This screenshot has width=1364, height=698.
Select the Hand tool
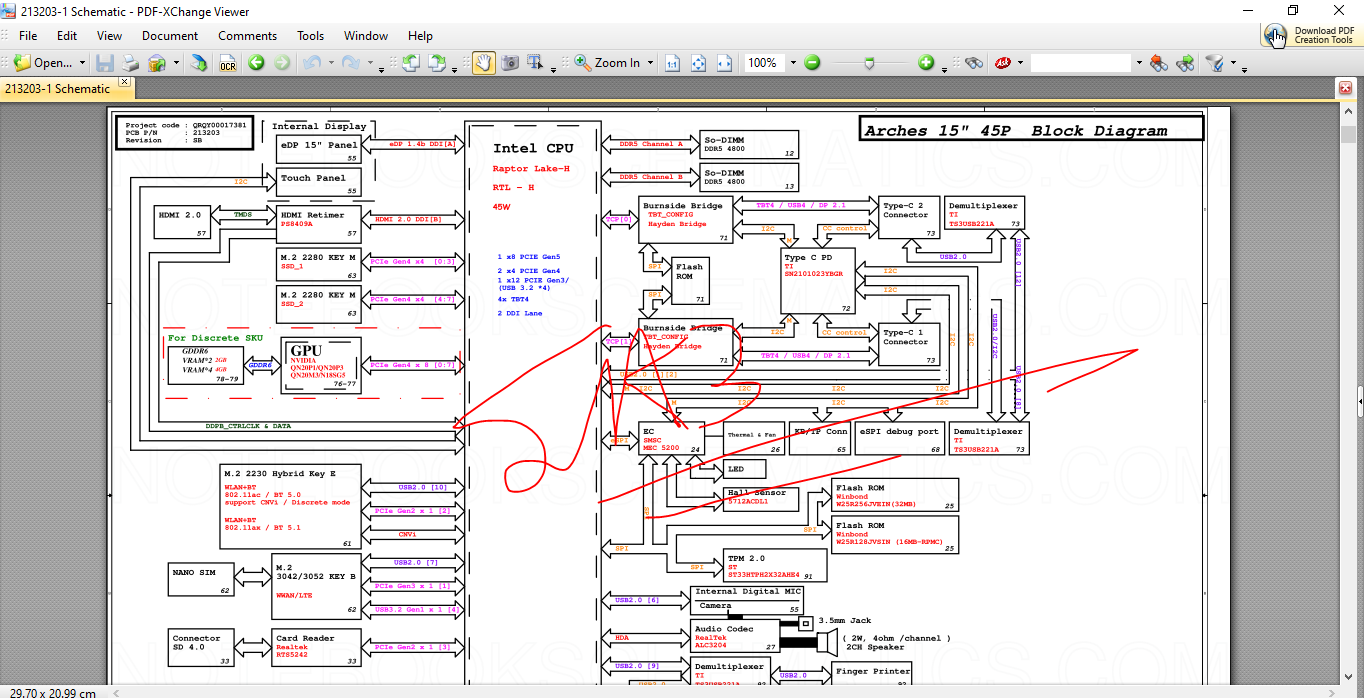484,63
